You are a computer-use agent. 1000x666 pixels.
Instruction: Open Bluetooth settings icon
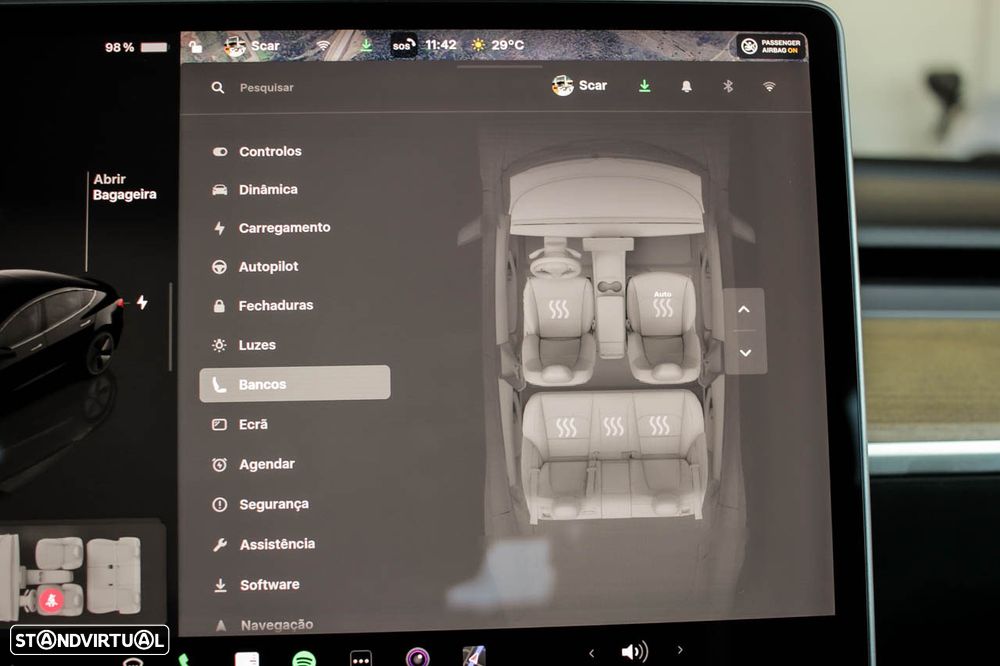coord(728,85)
